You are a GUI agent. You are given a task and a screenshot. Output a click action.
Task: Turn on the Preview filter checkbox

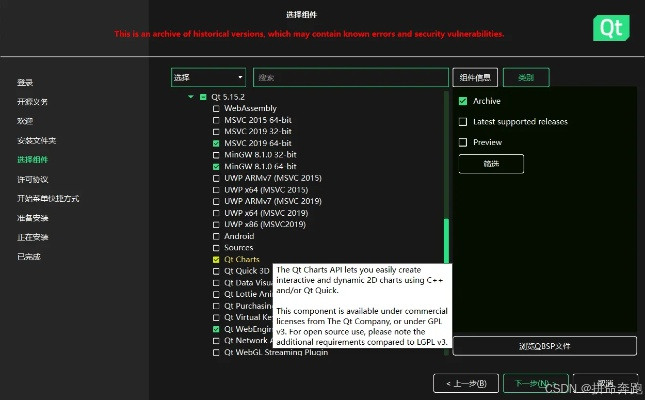click(463, 142)
